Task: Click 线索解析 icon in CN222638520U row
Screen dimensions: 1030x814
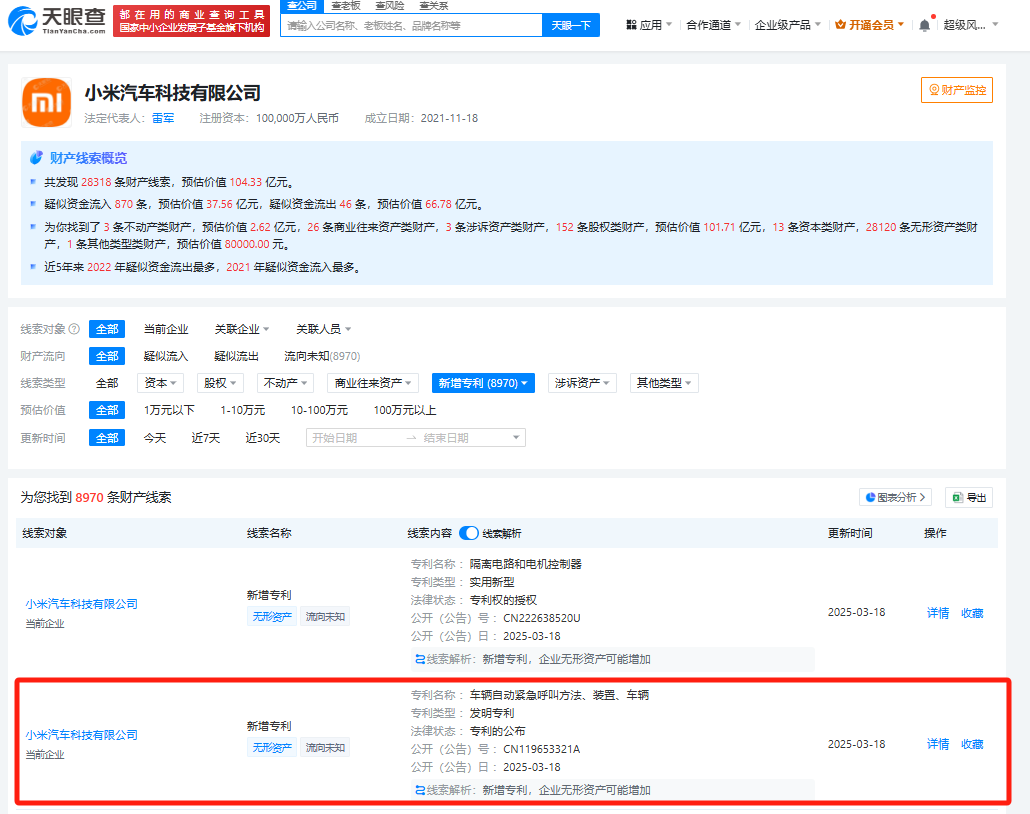Action: [x=420, y=659]
